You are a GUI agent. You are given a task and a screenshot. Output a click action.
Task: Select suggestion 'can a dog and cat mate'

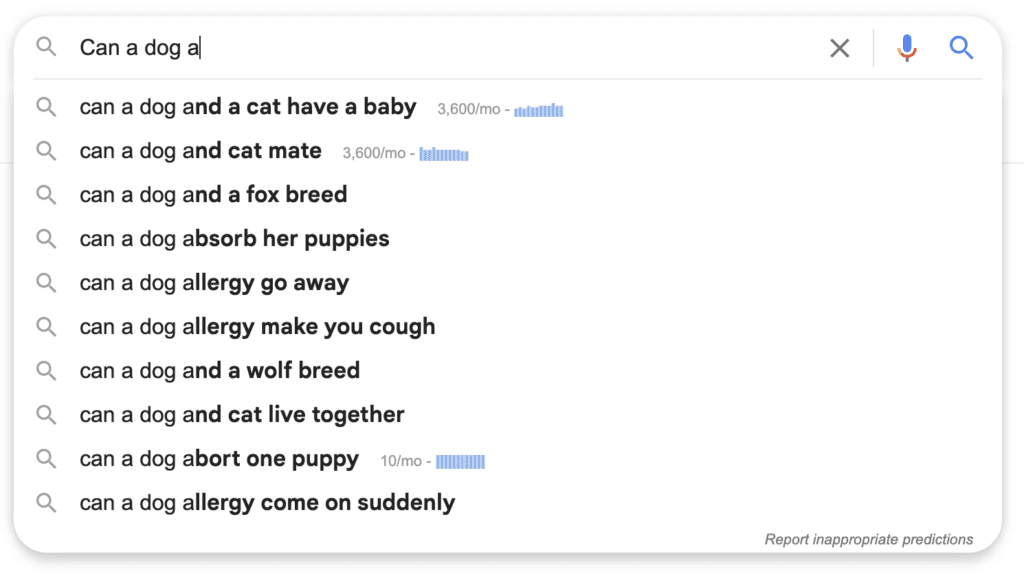pyautogui.click(x=200, y=151)
